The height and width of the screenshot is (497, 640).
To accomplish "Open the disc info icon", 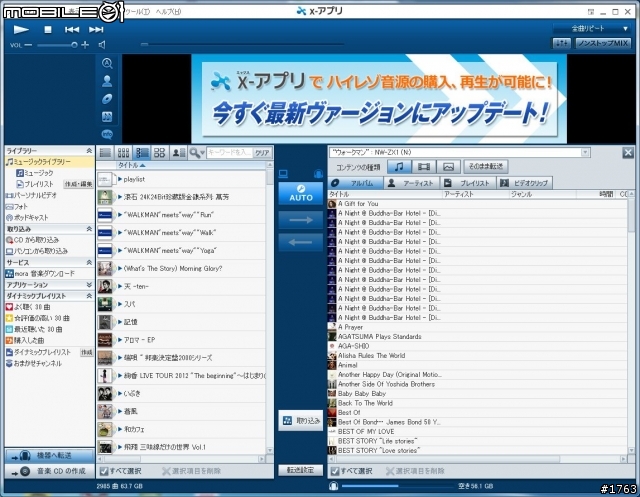I will 107,99.
